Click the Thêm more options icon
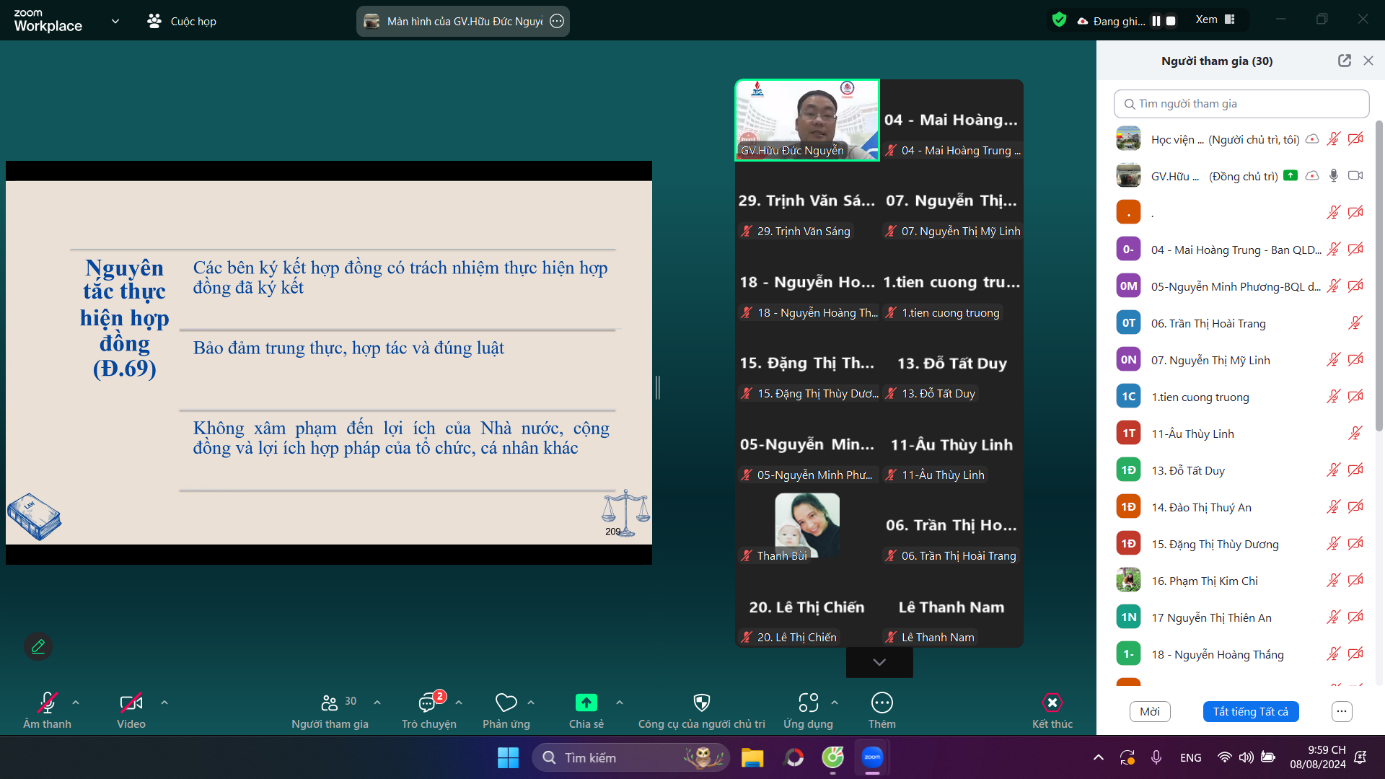The image size is (1385, 779). pyautogui.click(x=881, y=703)
